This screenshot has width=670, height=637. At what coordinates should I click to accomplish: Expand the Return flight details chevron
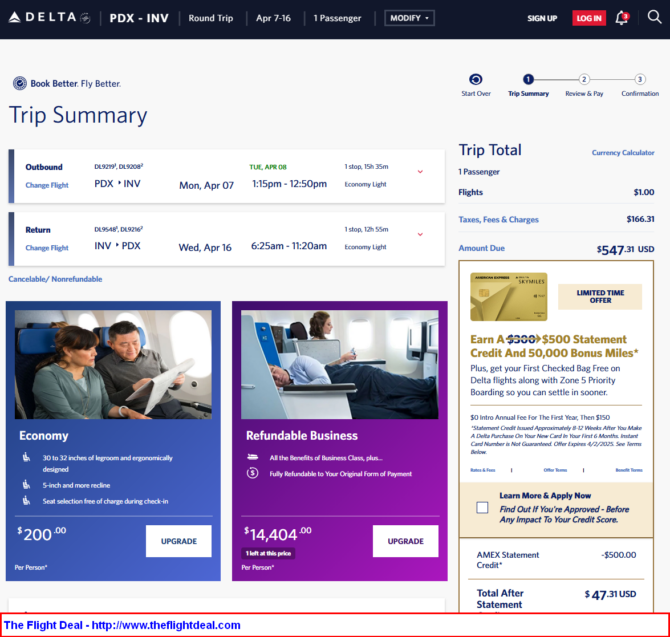(x=420, y=235)
